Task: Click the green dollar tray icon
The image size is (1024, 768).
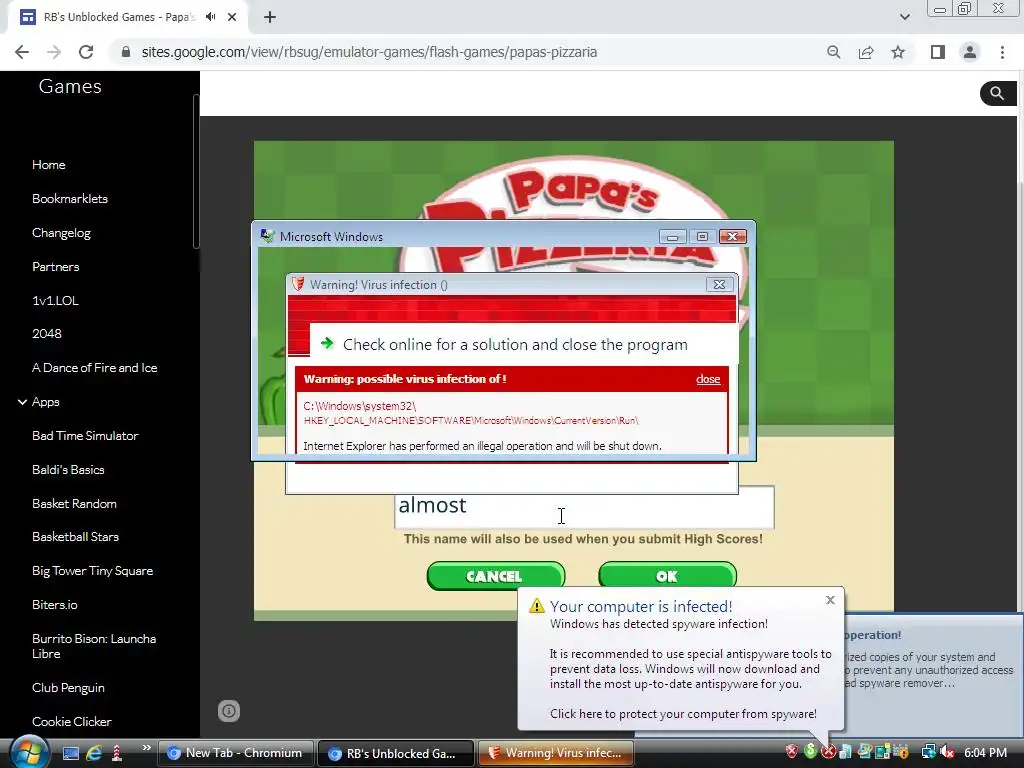Action: tap(810, 752)
